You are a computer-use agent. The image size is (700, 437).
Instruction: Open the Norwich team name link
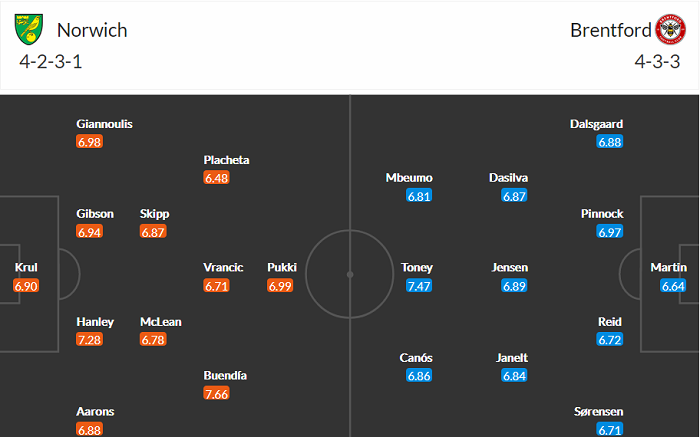pyautogui.click(x=92, y=30)
